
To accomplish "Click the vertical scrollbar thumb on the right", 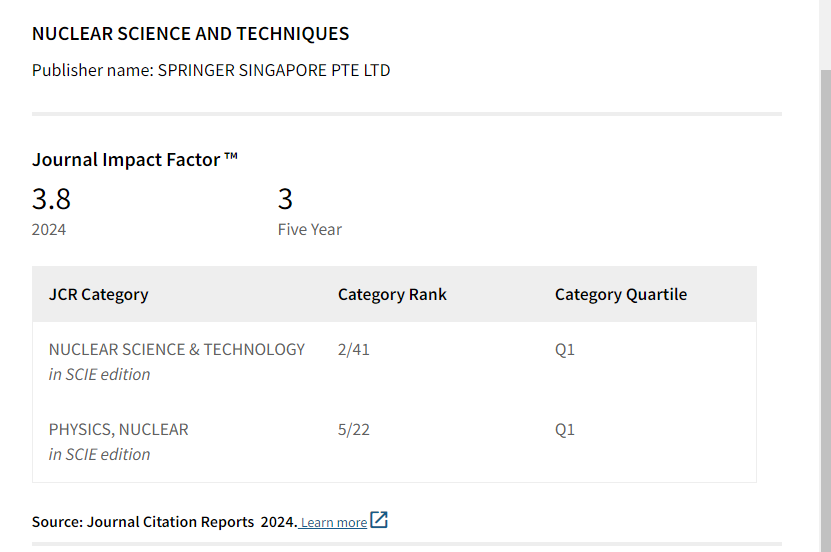I will pos(825,300).
